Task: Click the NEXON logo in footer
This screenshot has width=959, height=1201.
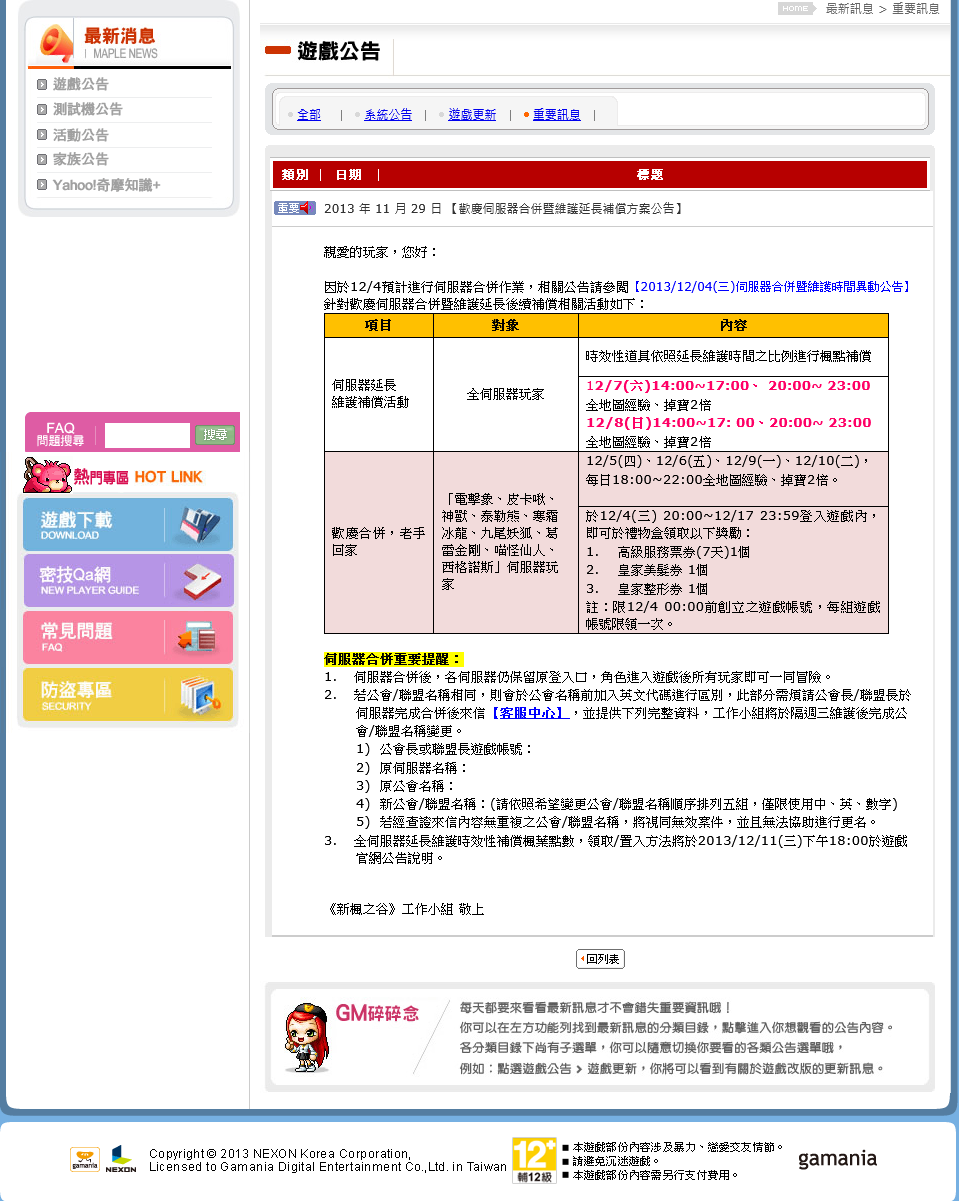Action: (121, 1159)
